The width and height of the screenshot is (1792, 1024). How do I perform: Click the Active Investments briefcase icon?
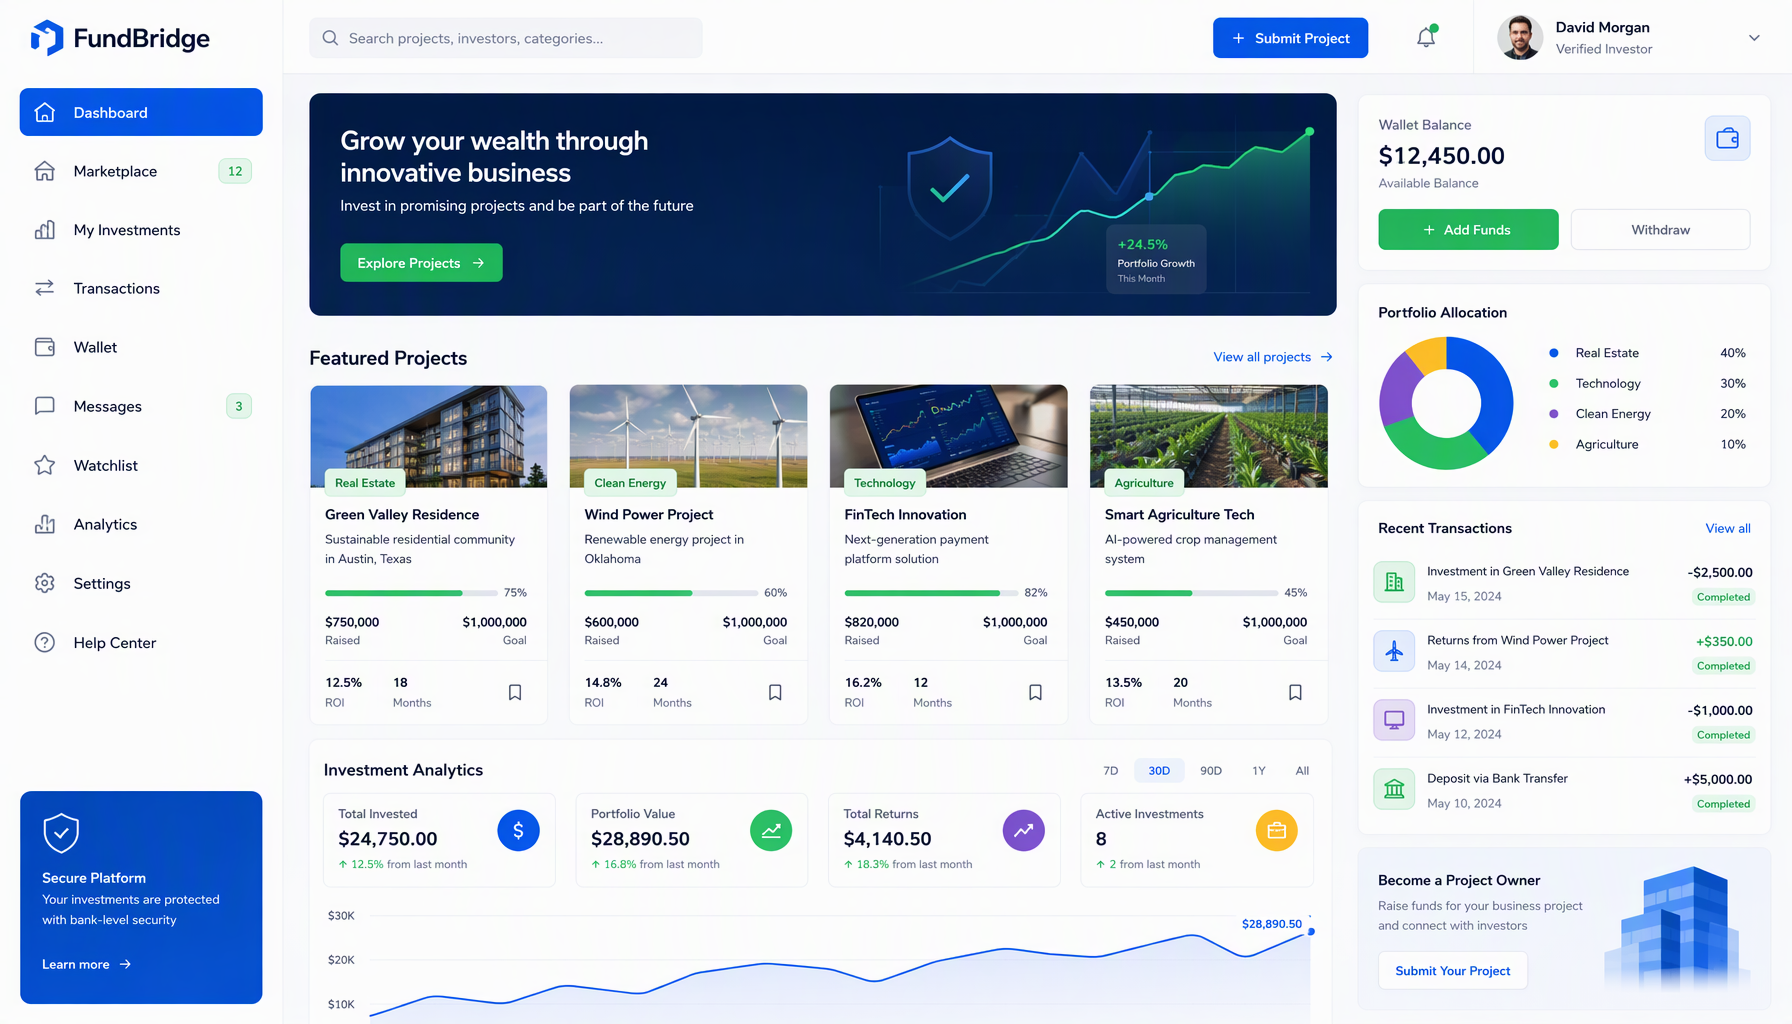(x=1276, y=830)
